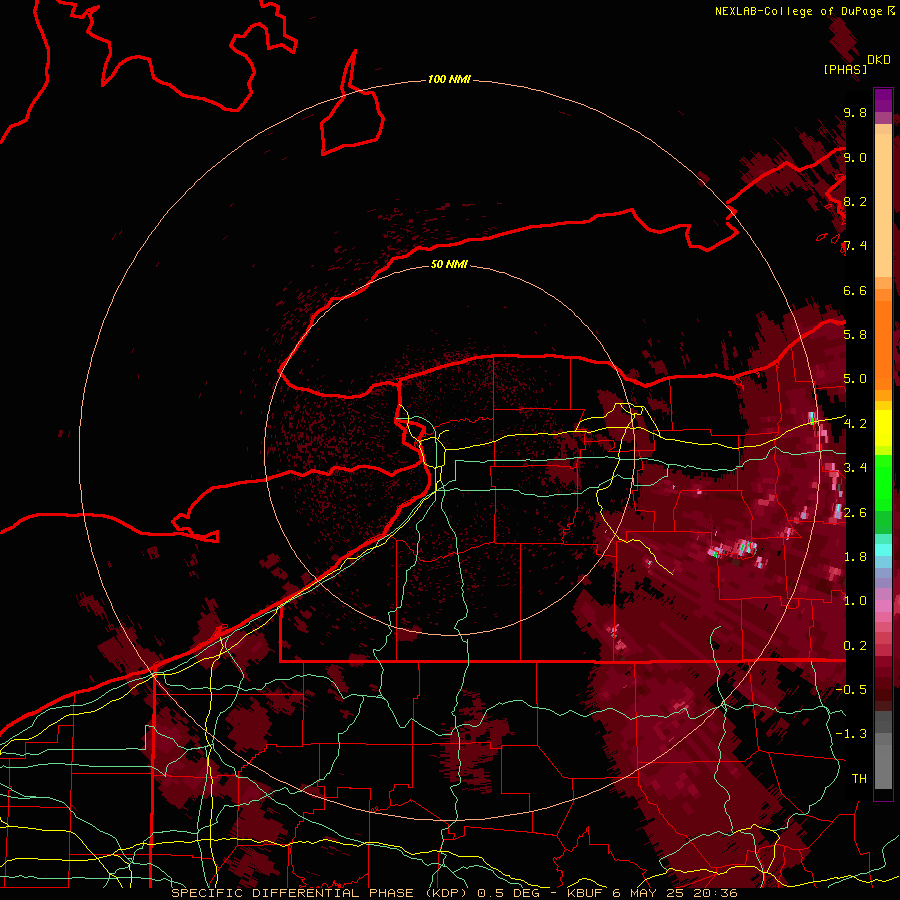Click the 100 NMI range ring label
Screen dimensions: 900x900
coord(449,79)
